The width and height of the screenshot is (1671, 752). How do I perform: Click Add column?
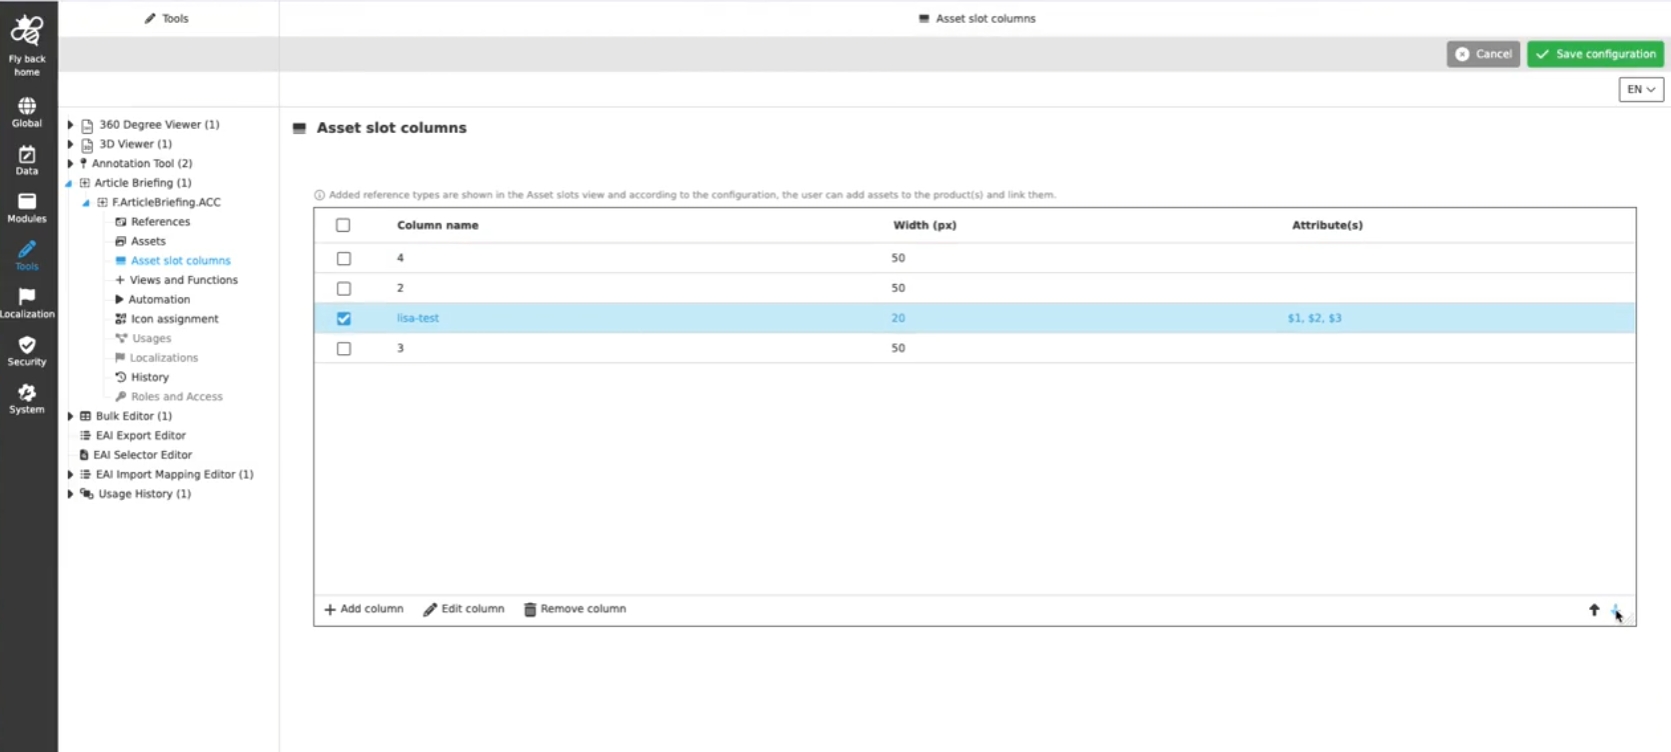click(364, 609)
